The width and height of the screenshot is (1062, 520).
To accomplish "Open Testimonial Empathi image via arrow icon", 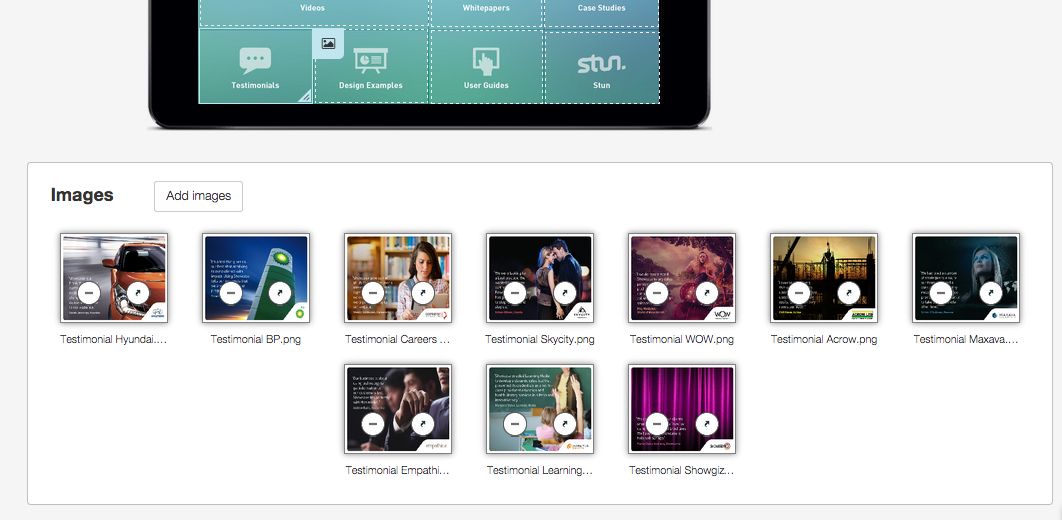I will tap(423, 424).
